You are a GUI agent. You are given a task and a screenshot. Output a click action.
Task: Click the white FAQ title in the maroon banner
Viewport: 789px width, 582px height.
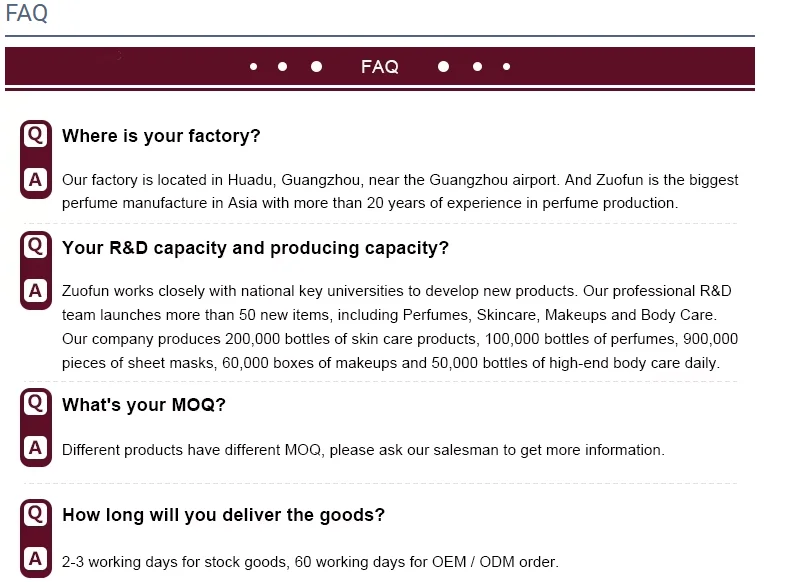click(x=380, y=67)
